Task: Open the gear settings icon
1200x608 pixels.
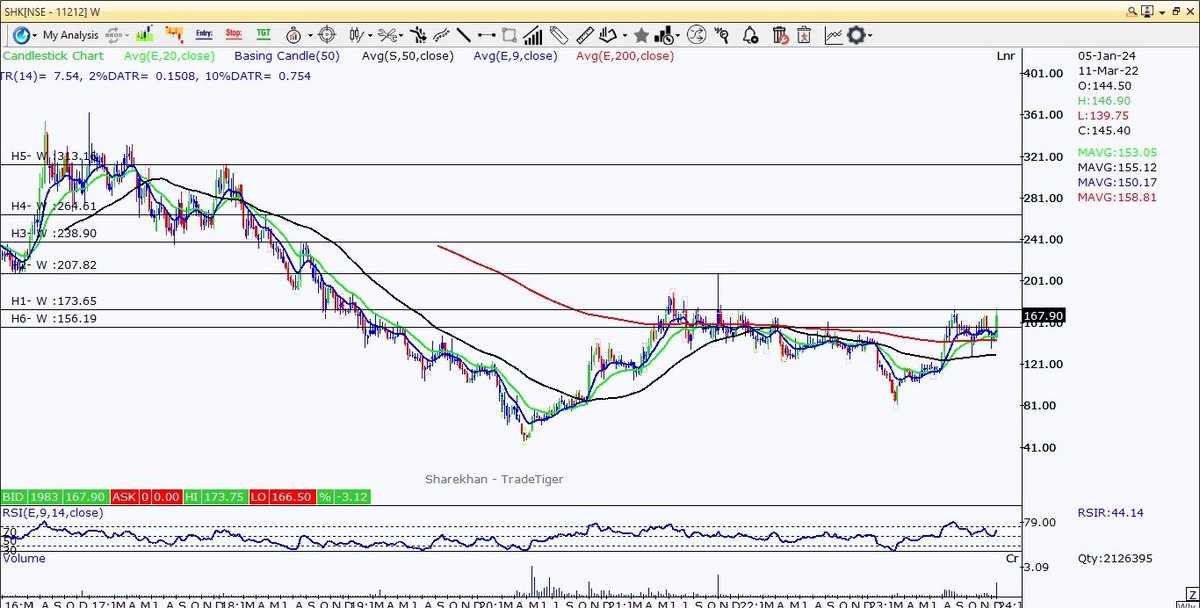Action: coord(855,35)
